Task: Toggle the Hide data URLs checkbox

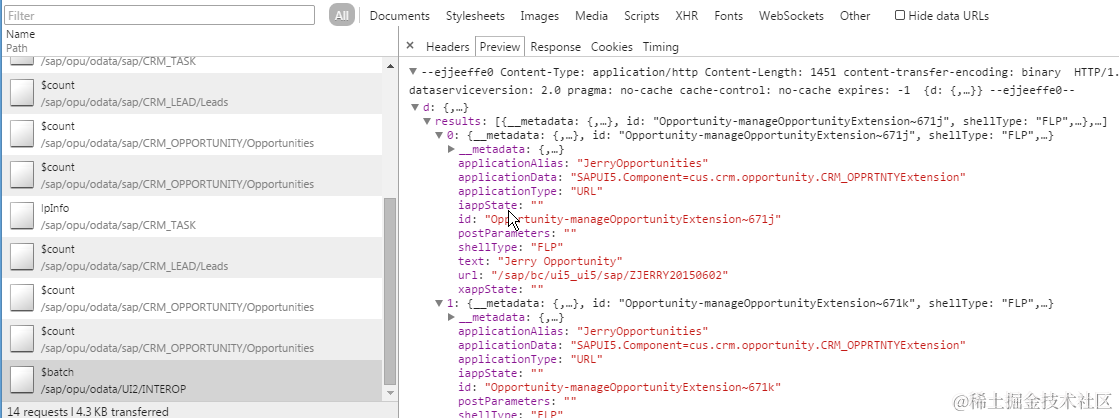Action: [900, 15]
